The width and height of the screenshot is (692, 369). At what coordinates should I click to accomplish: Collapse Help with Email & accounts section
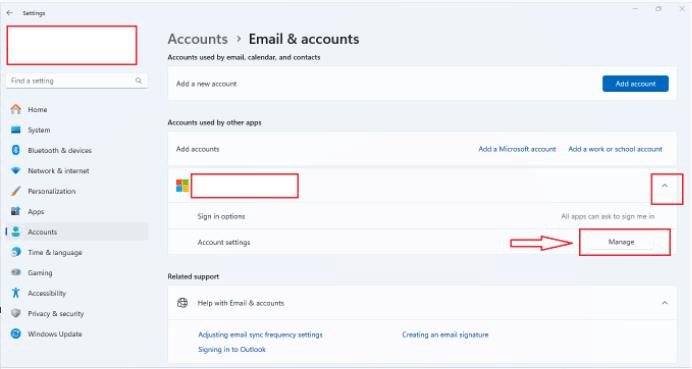coord(665,303)
